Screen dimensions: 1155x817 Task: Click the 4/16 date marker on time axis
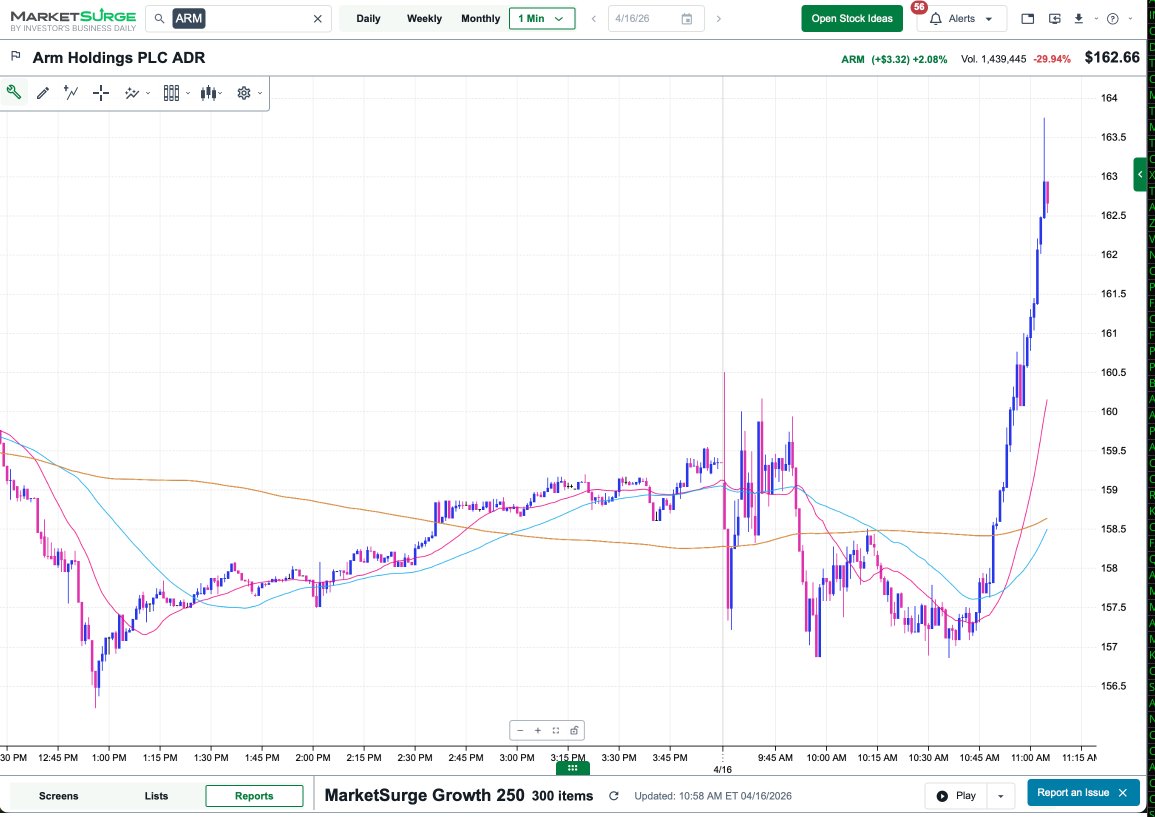point(723,770)
